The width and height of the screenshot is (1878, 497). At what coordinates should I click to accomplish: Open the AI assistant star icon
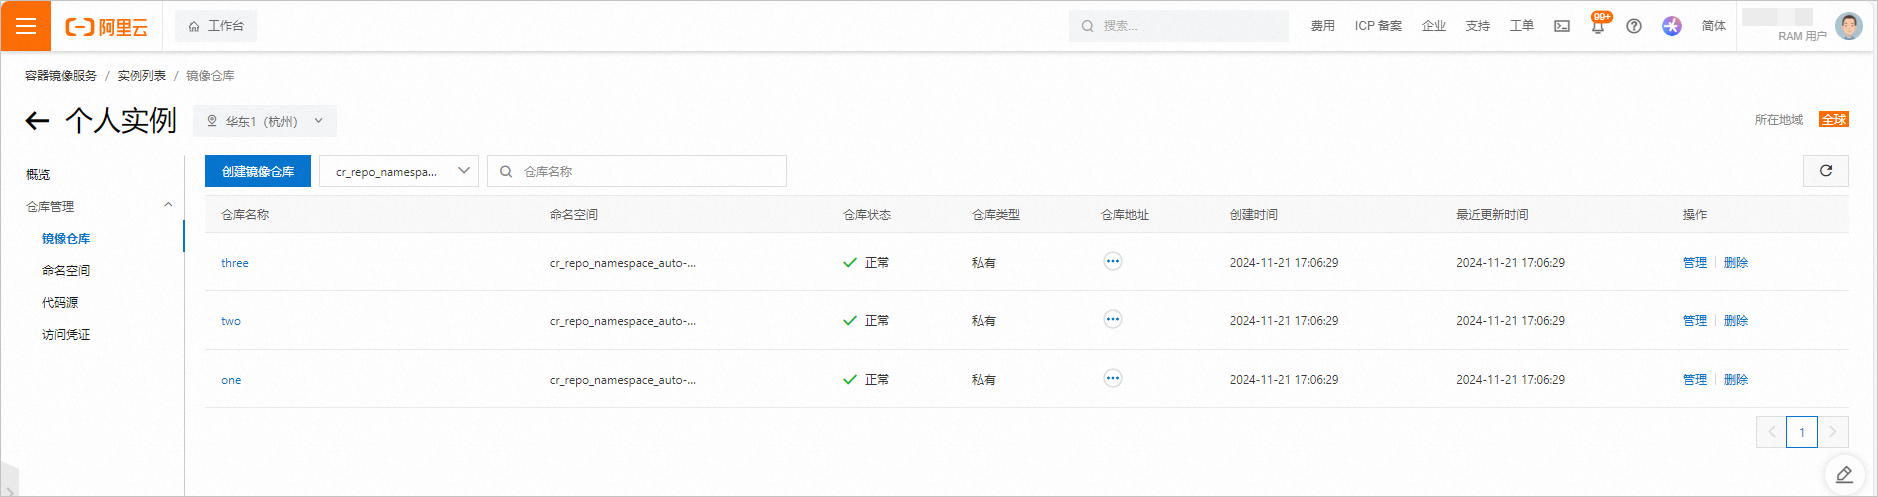click(x=1672, y=26)
